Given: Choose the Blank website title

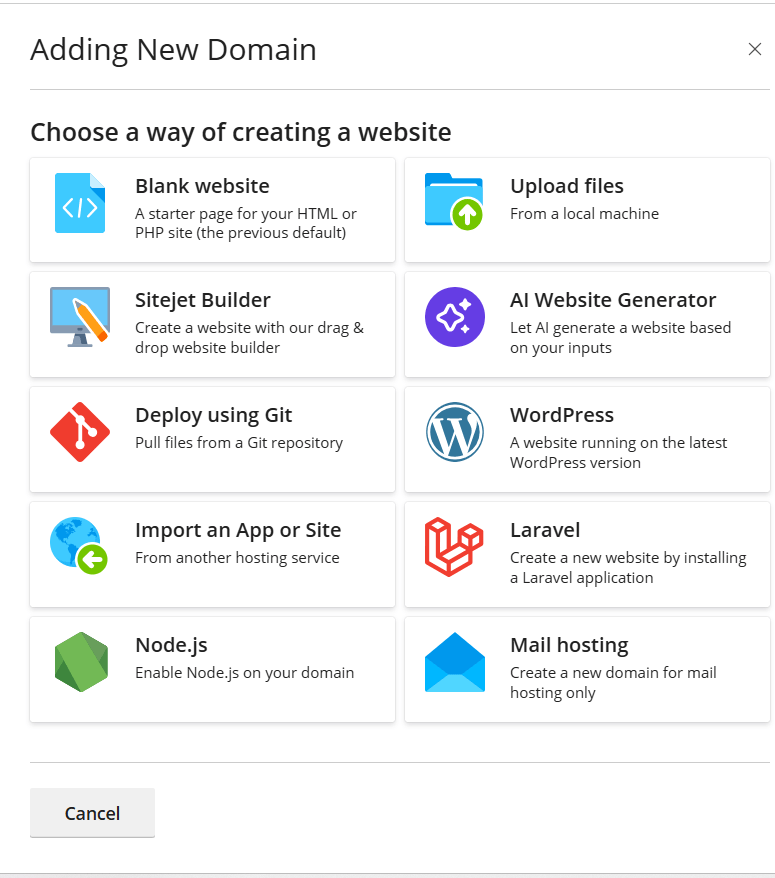Looking at the screenshot, I should (202, 186).
